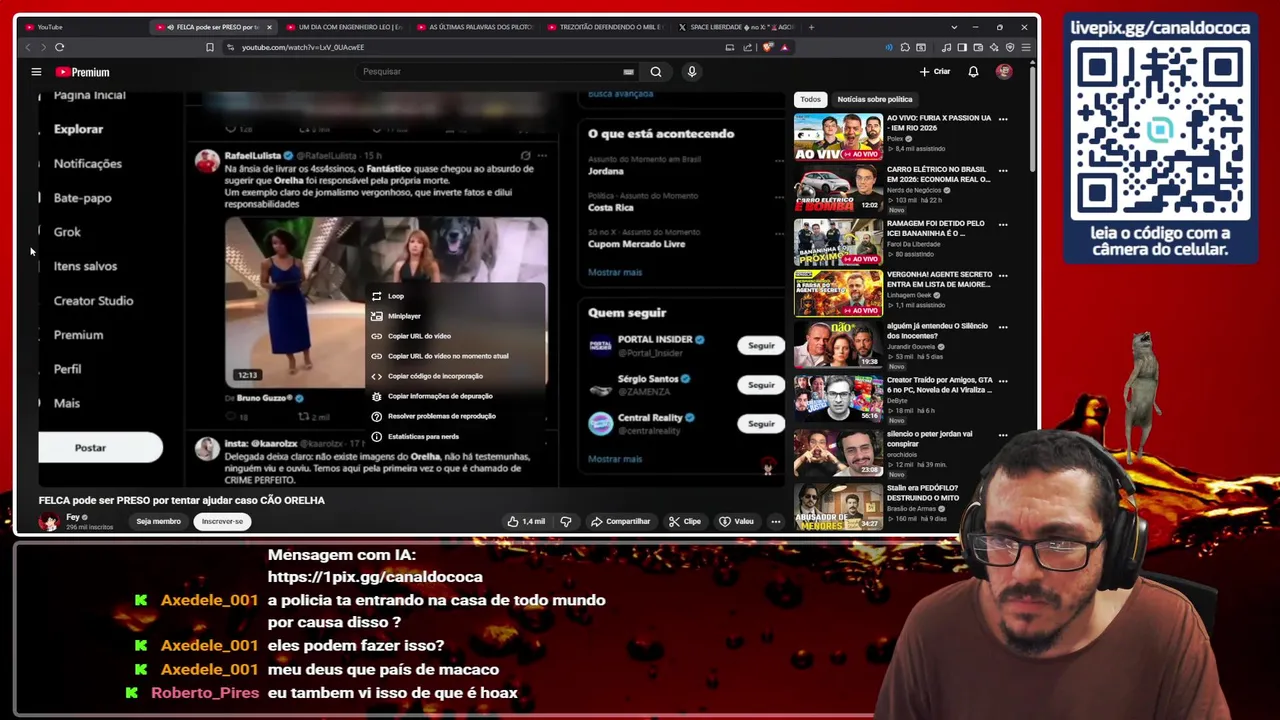This screenshot has width=1280, height=720.
Task: Switch to SPACE LIBERDADE X tab
Action: click(x=735, y=27)
